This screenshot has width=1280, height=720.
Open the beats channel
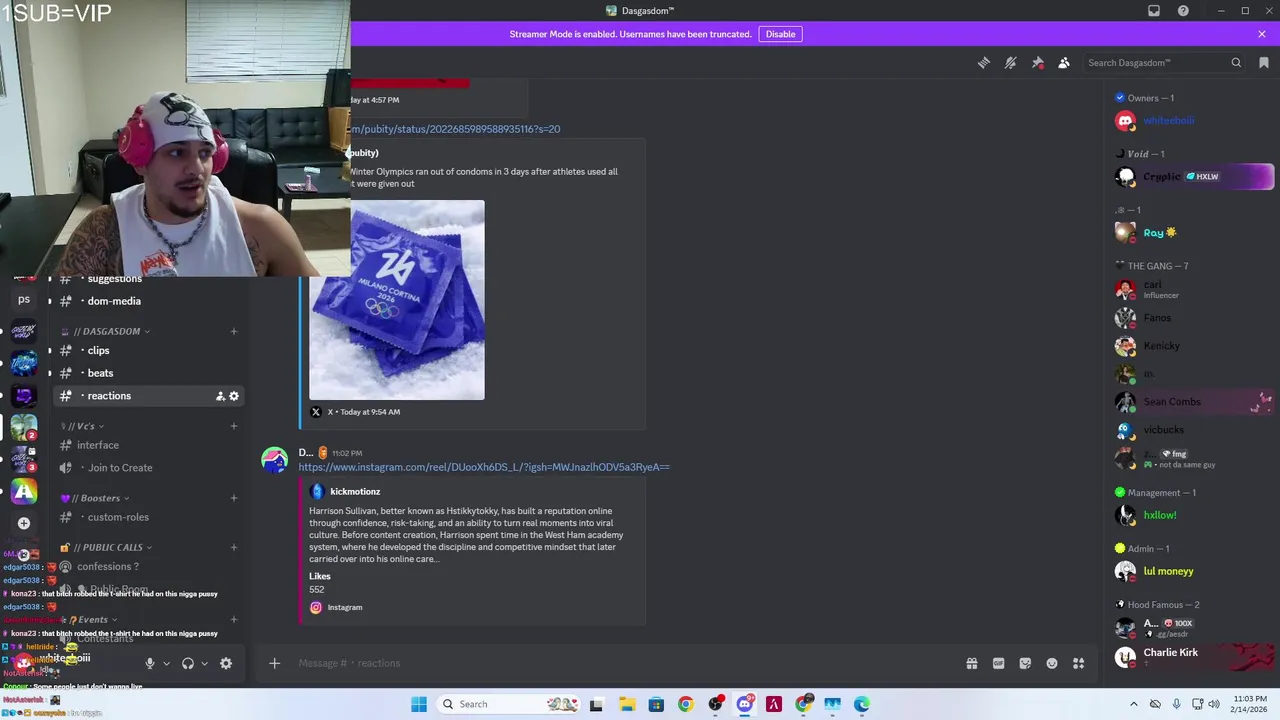pos(148,373)
